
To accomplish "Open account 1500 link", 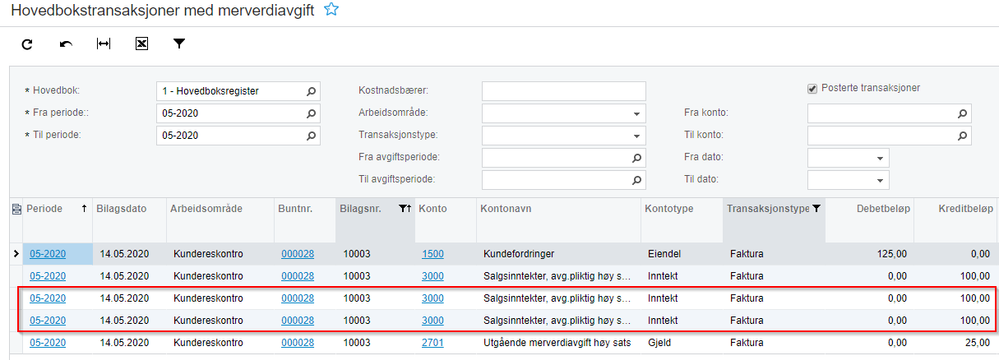I will pyautogui.click(x=433, y=254).
